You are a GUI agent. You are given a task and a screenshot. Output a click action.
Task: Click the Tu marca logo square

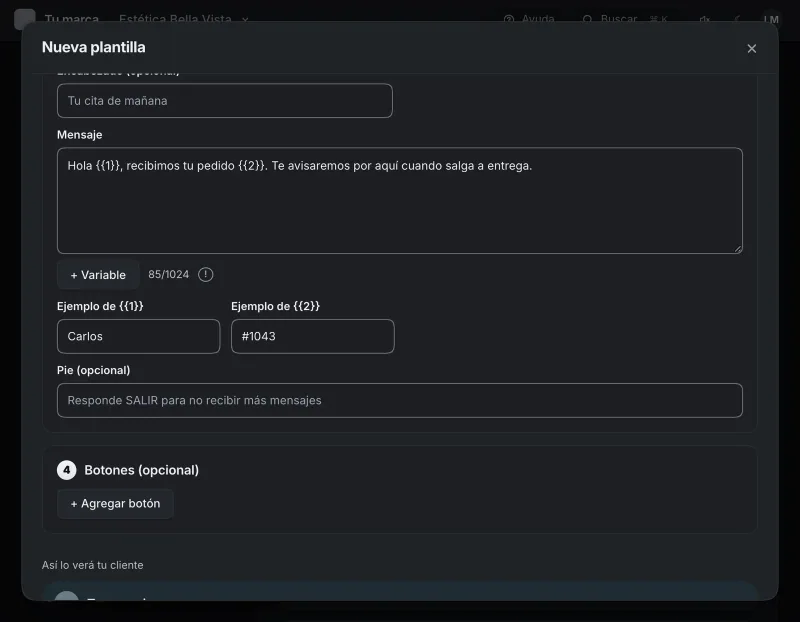click(x=24, y=19)
